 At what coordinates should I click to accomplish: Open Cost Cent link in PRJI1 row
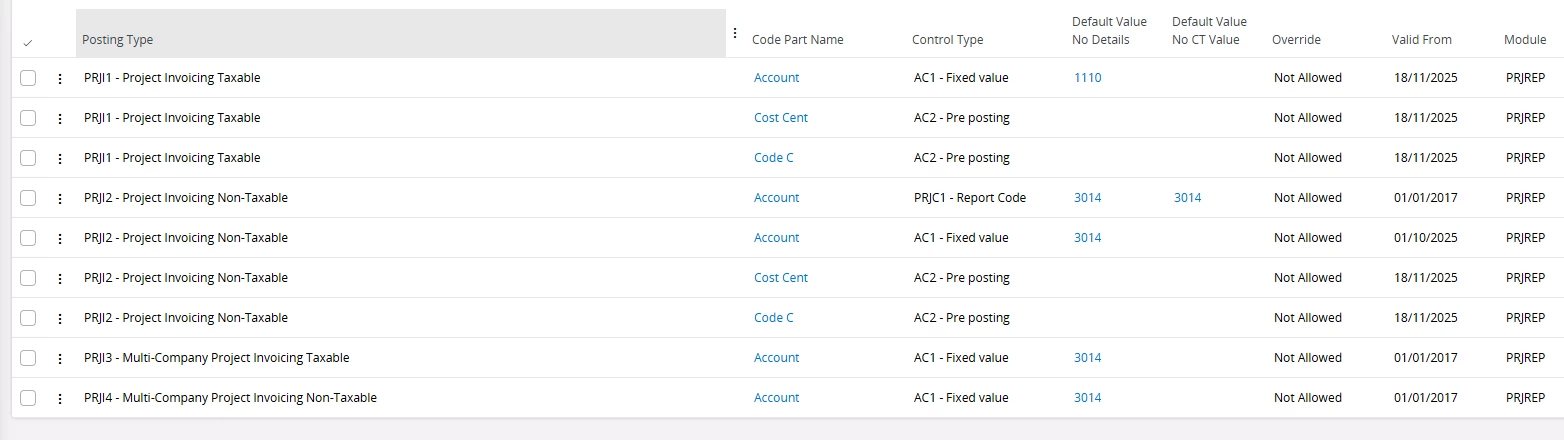[780, 118]
